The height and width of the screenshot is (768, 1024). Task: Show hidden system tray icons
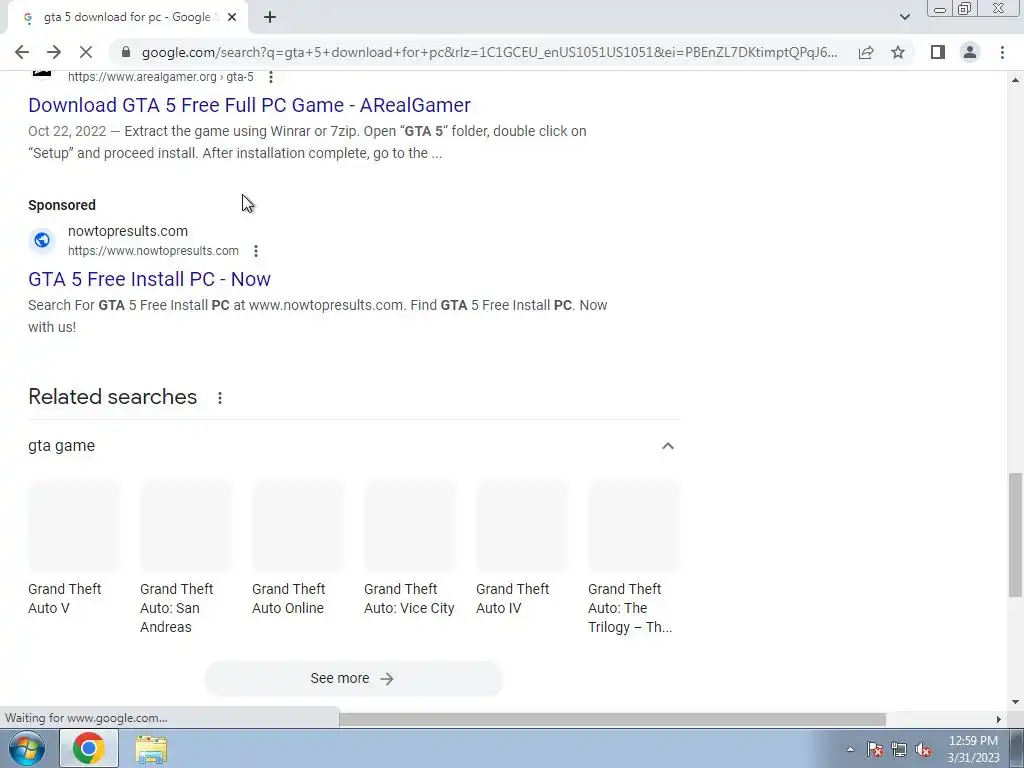850,749
